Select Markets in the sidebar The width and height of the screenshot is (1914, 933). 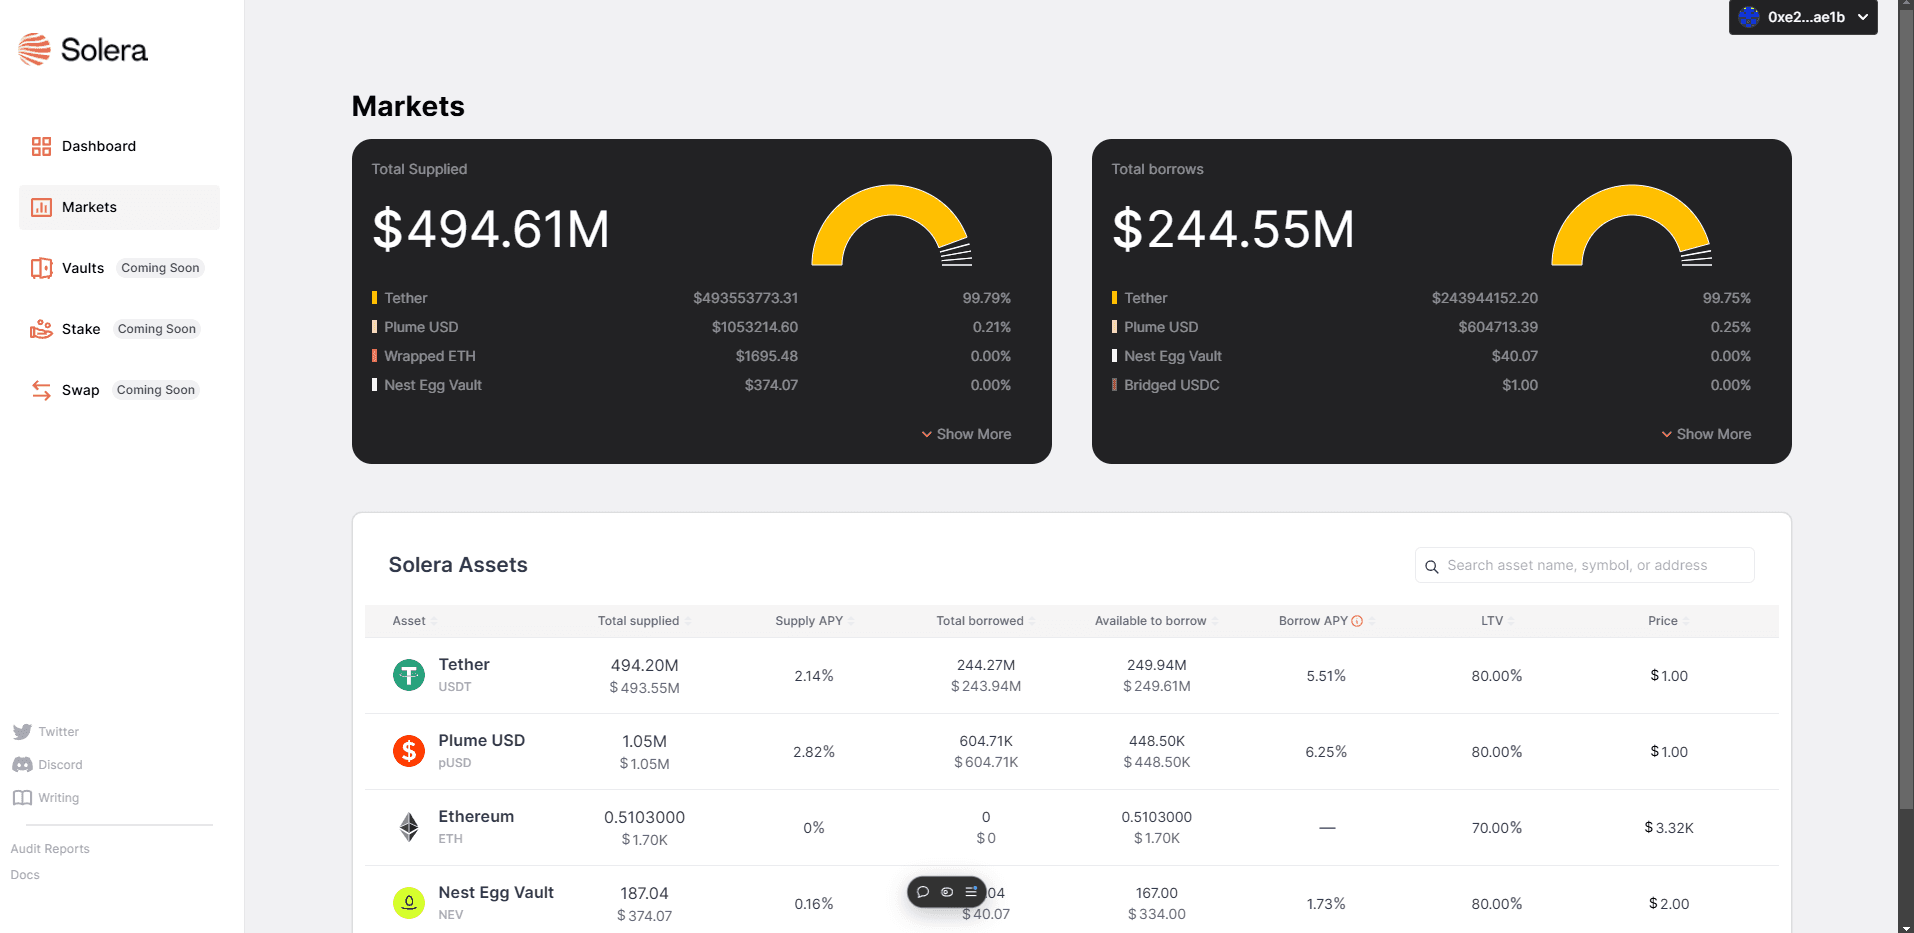[x=89, y=207]
